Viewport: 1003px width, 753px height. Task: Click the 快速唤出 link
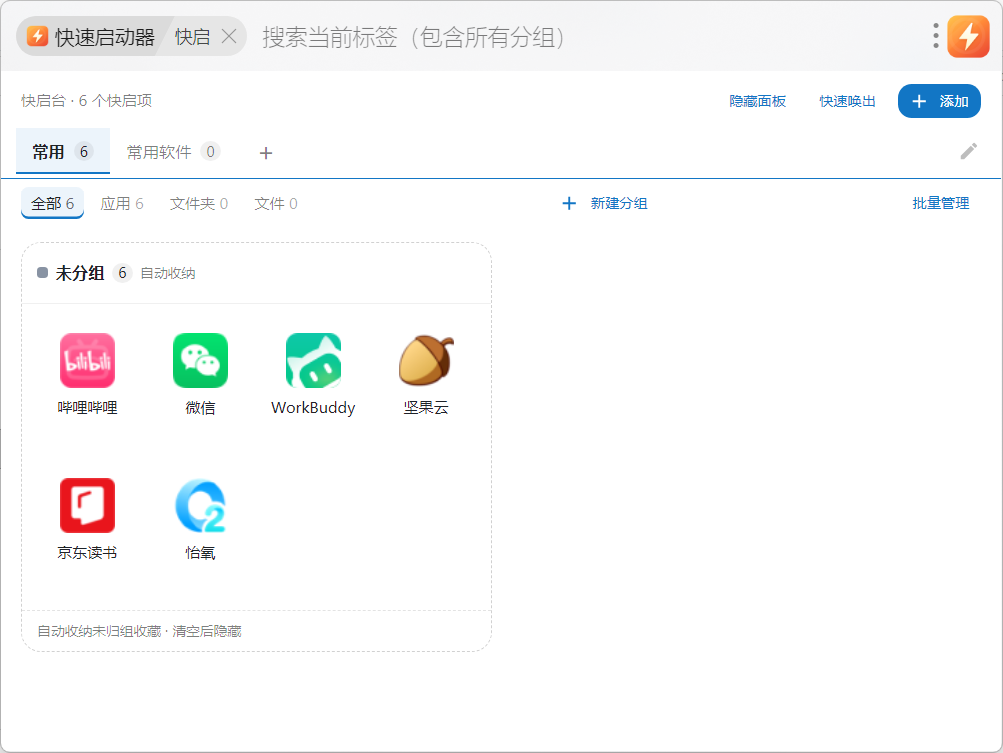coord(848,101)
